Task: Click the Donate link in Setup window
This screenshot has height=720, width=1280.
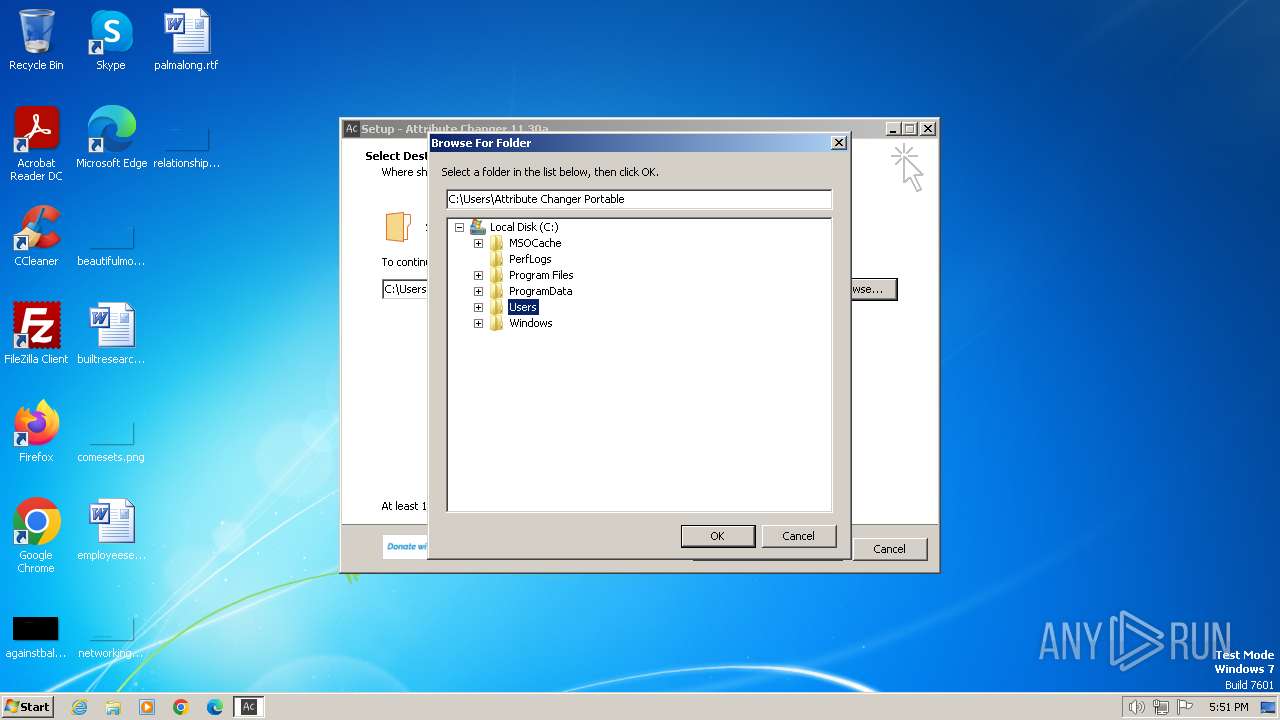Action: tap(407, 546)
